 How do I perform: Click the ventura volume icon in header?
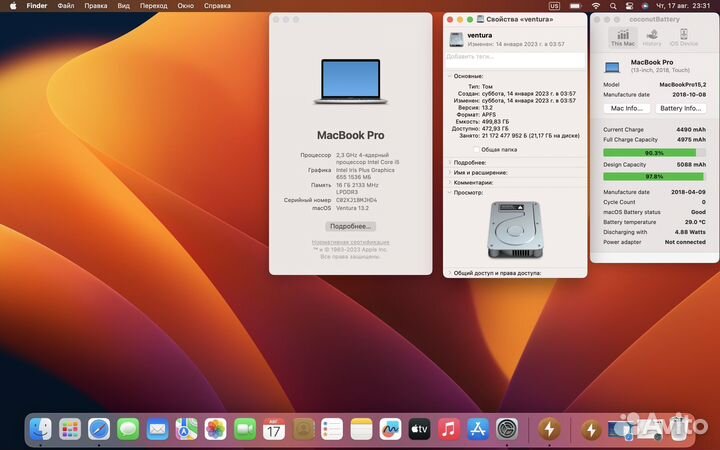pos(456,39)
